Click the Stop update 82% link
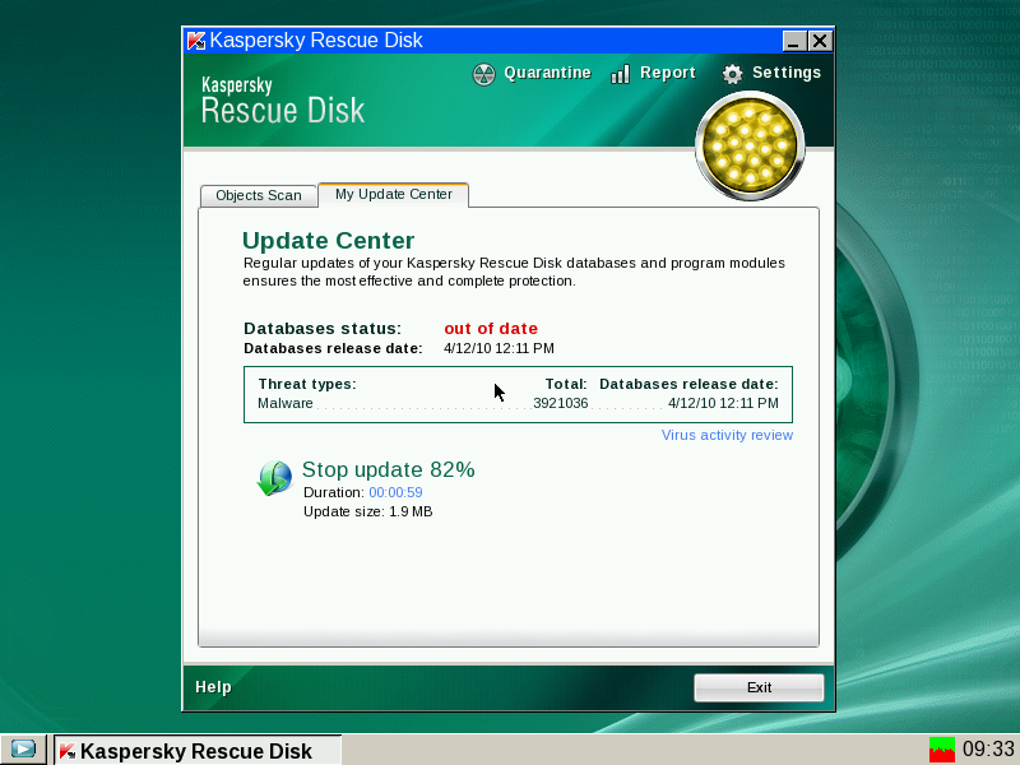The image size is (1020, 765). (x=388, y=470)
